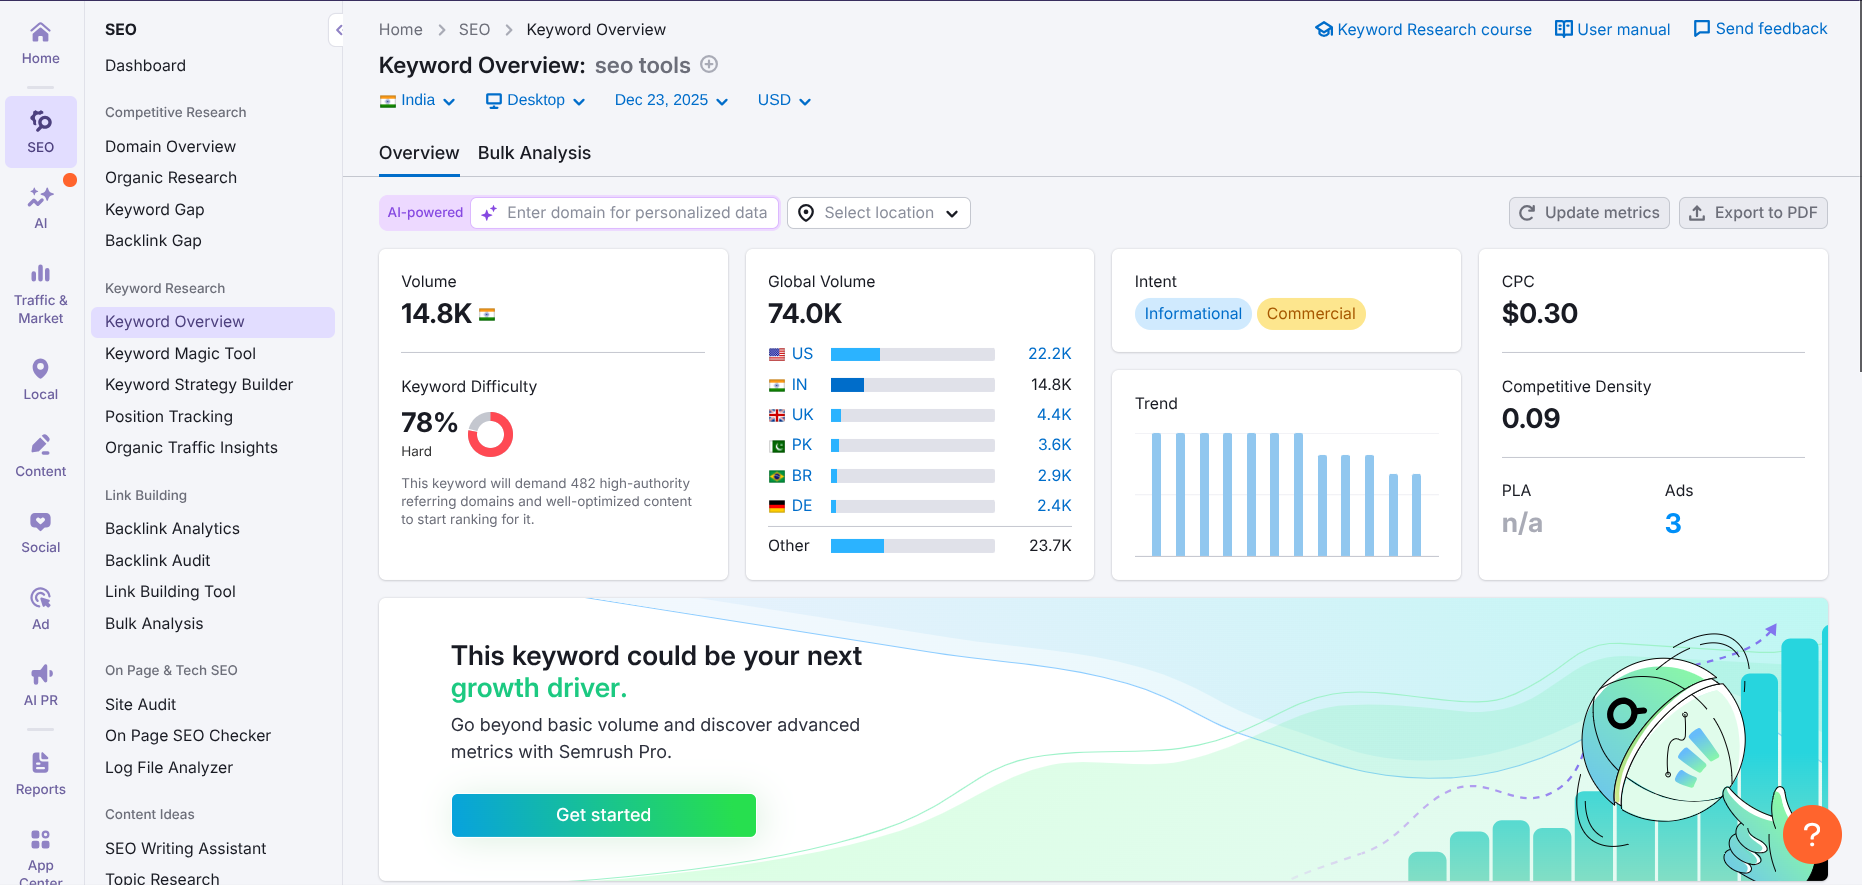Click the Send feedback link

1771,29
